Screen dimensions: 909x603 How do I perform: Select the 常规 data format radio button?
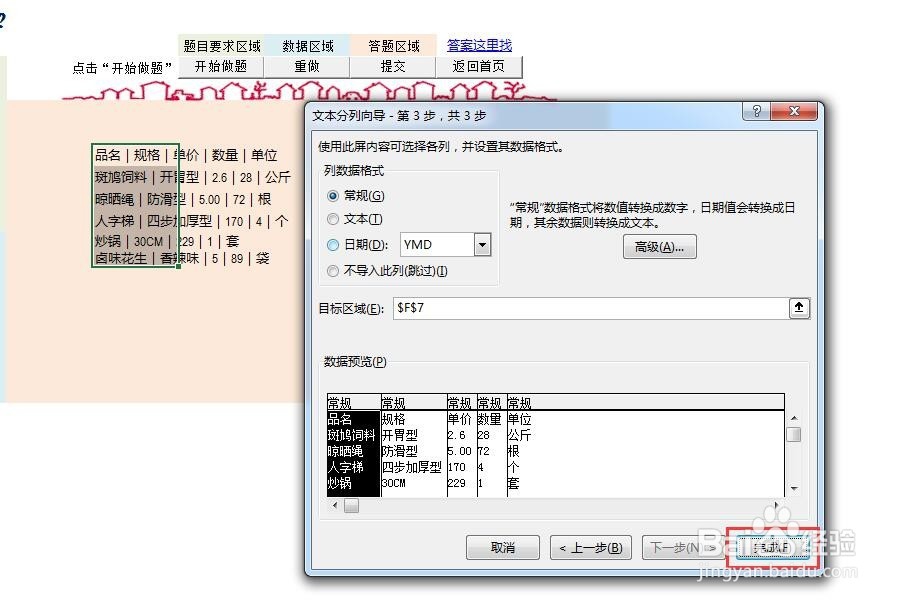(331, 195)
